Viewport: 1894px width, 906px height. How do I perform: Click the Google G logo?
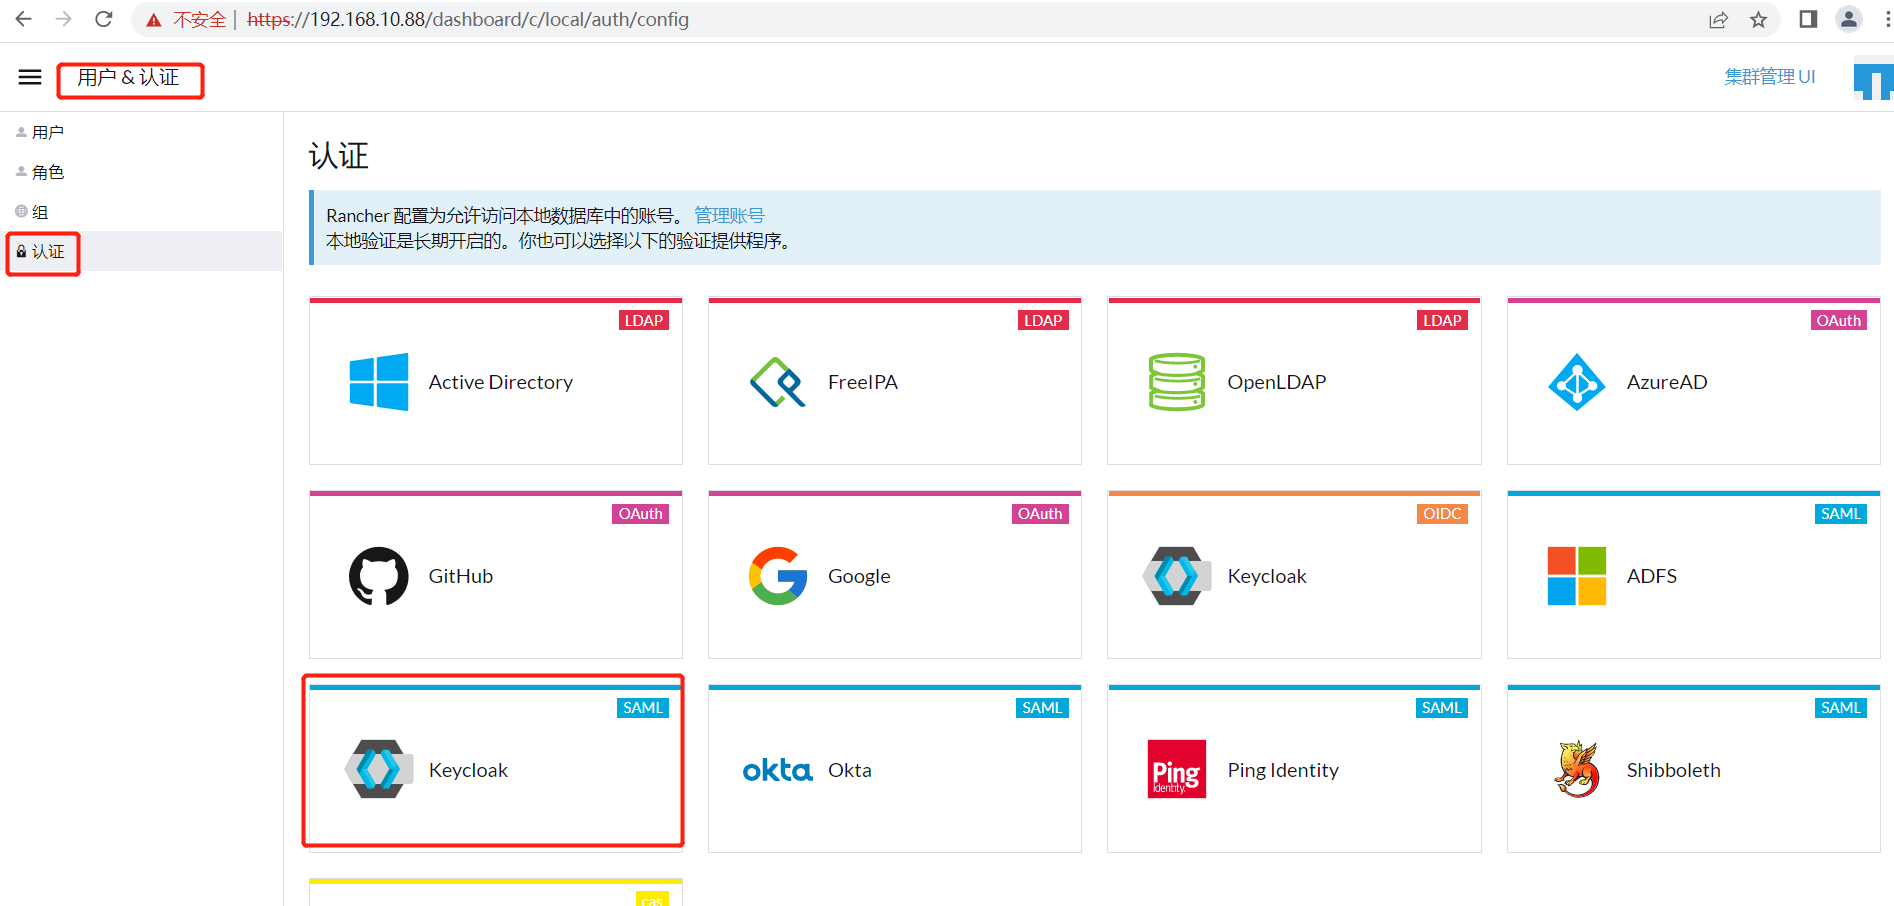click(778, 576)
